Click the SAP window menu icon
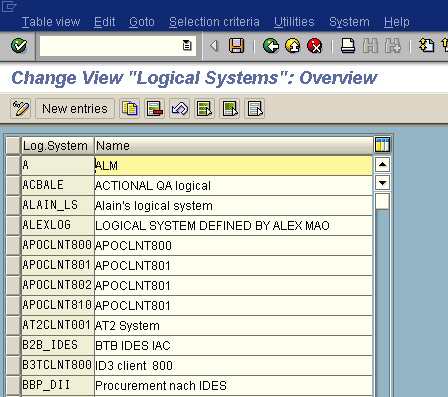The height and width of the screenshot is (397, 448). click(9, 6)
